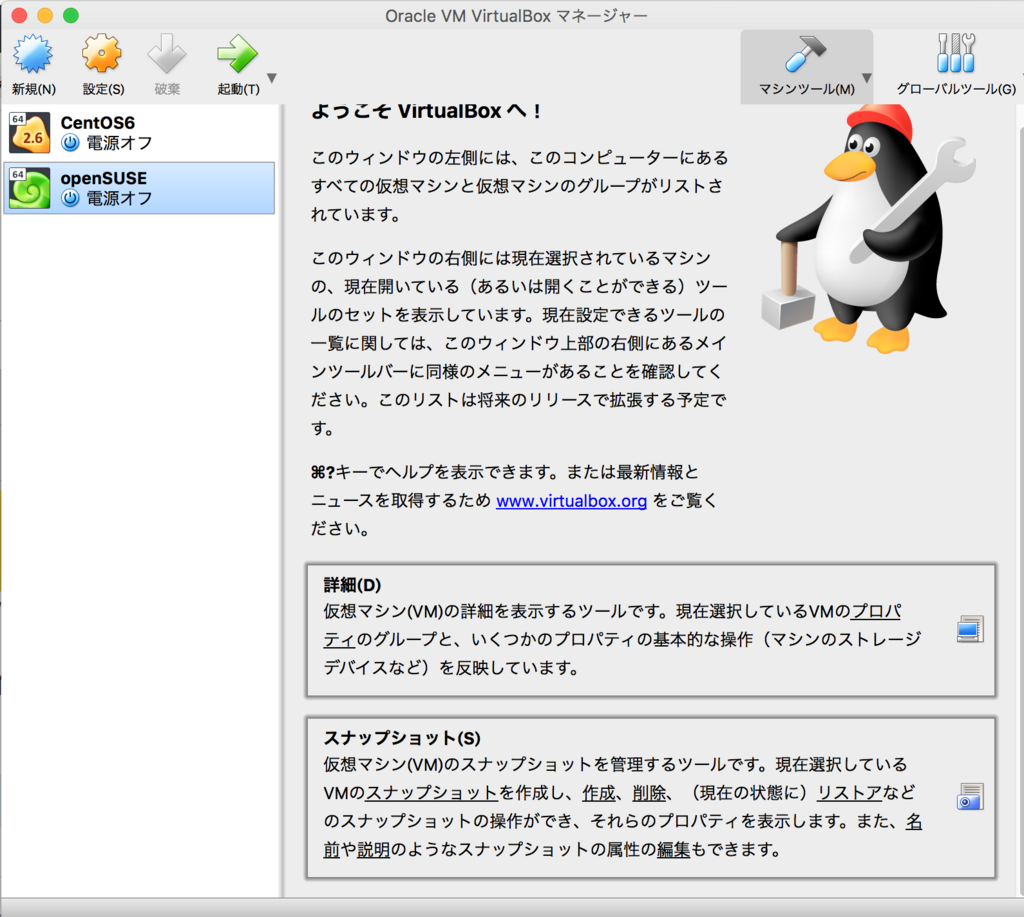Image resolution: width=1024 pixels, height=917 pixels.
Task: Click power-off state icon under openSUSE
Action: click(71, 198)
